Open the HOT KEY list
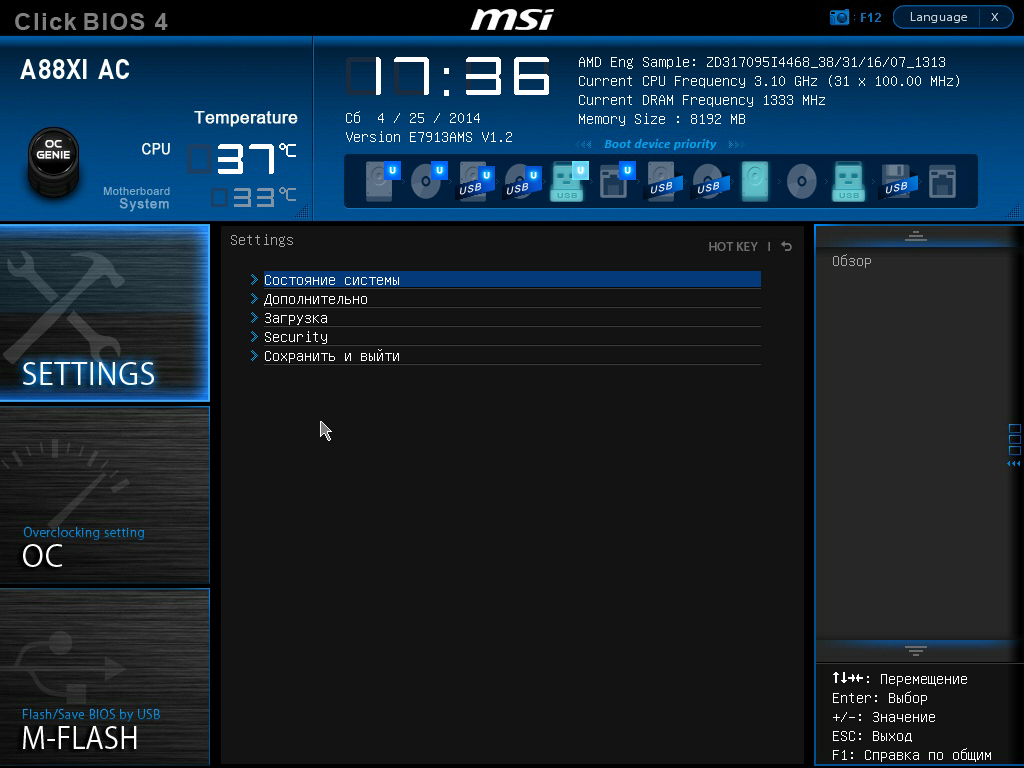This screenshot has height=768, width=1024. (733, 246)
